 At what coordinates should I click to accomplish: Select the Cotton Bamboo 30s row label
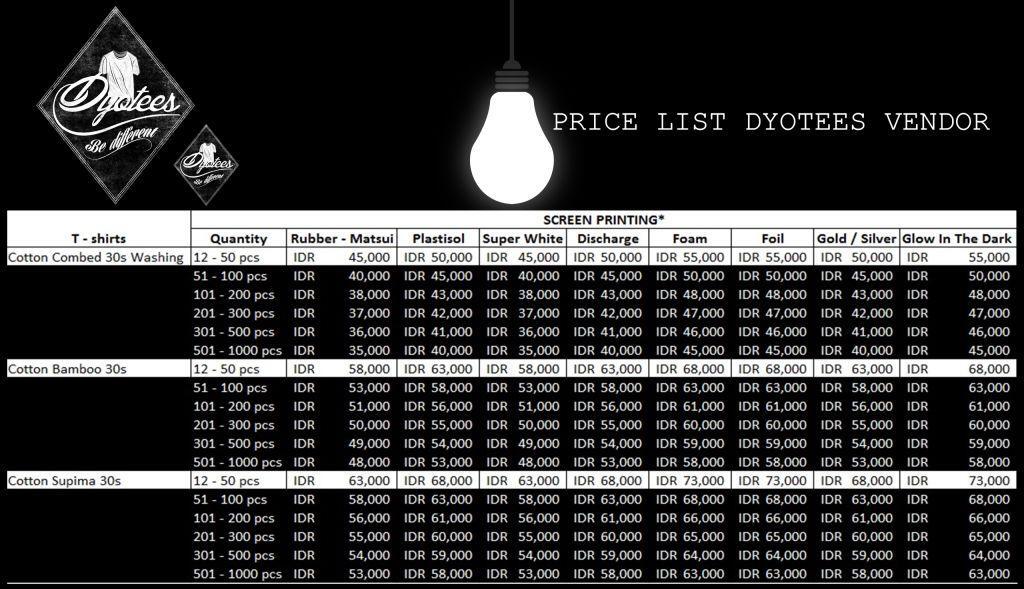67,369
